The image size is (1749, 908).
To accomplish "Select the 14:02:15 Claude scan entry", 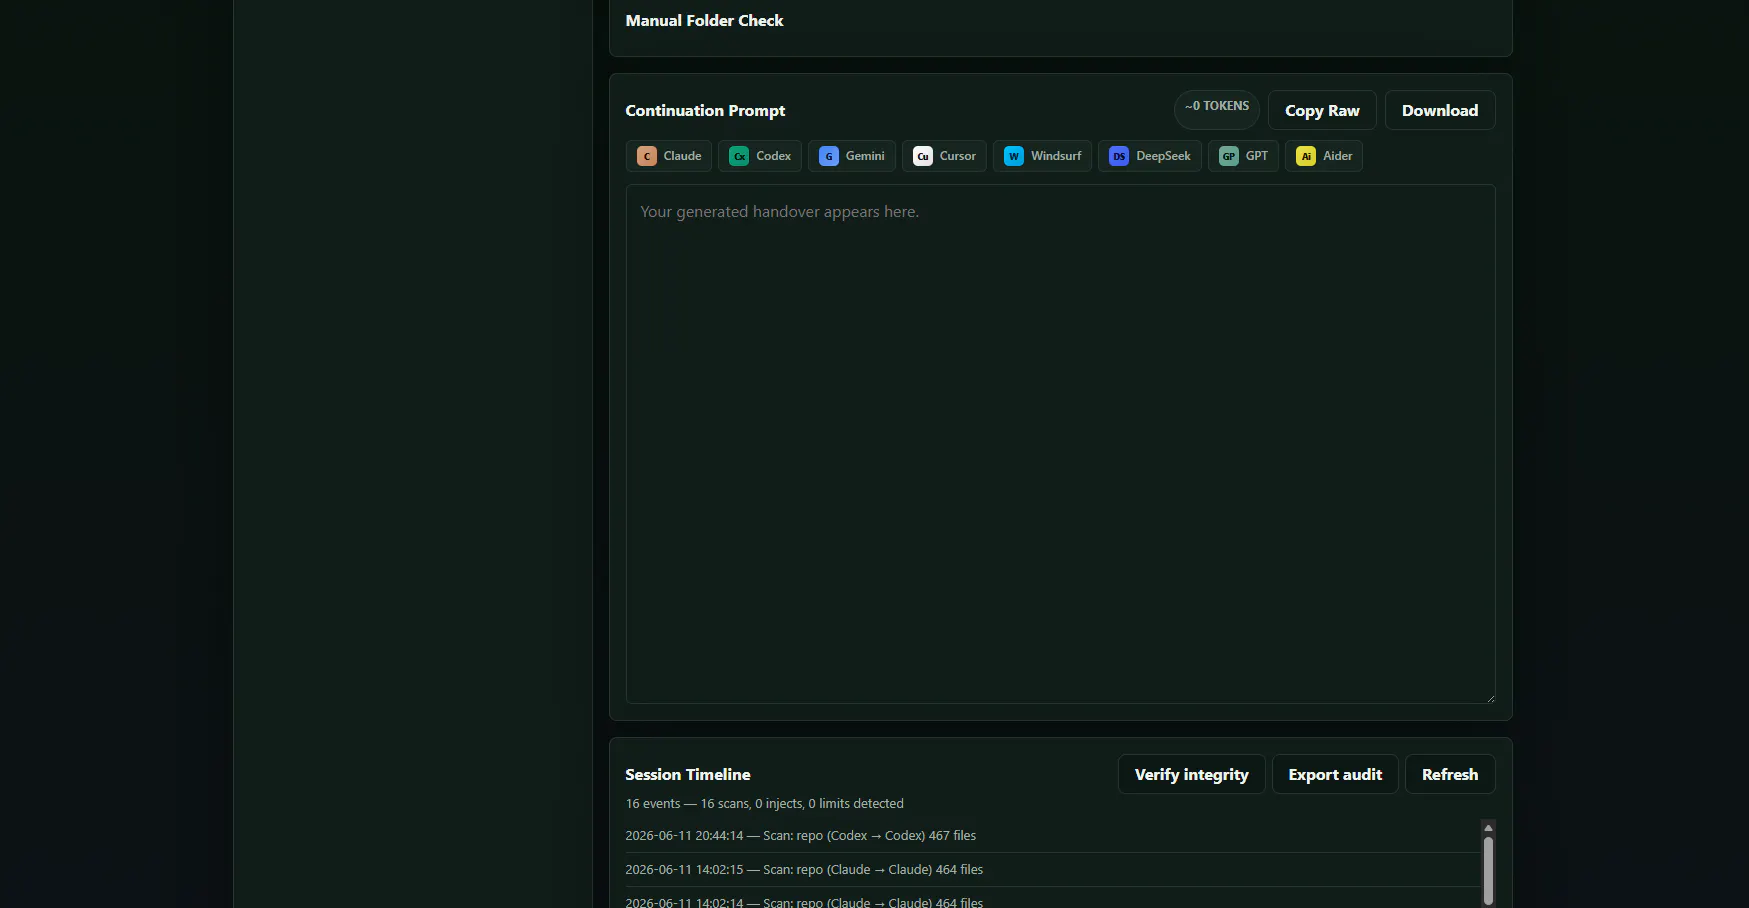I will coord(1052,869).
